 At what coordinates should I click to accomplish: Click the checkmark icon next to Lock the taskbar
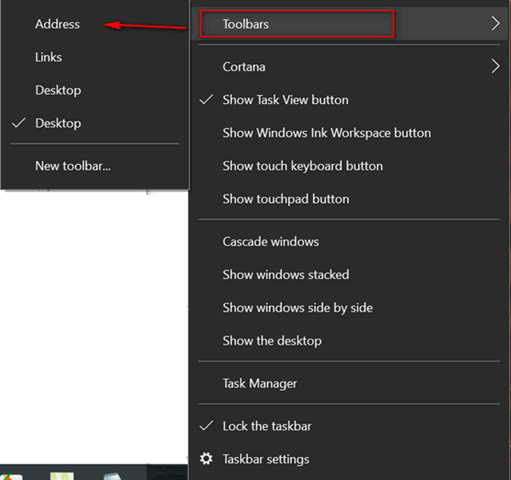pos(206,426)
